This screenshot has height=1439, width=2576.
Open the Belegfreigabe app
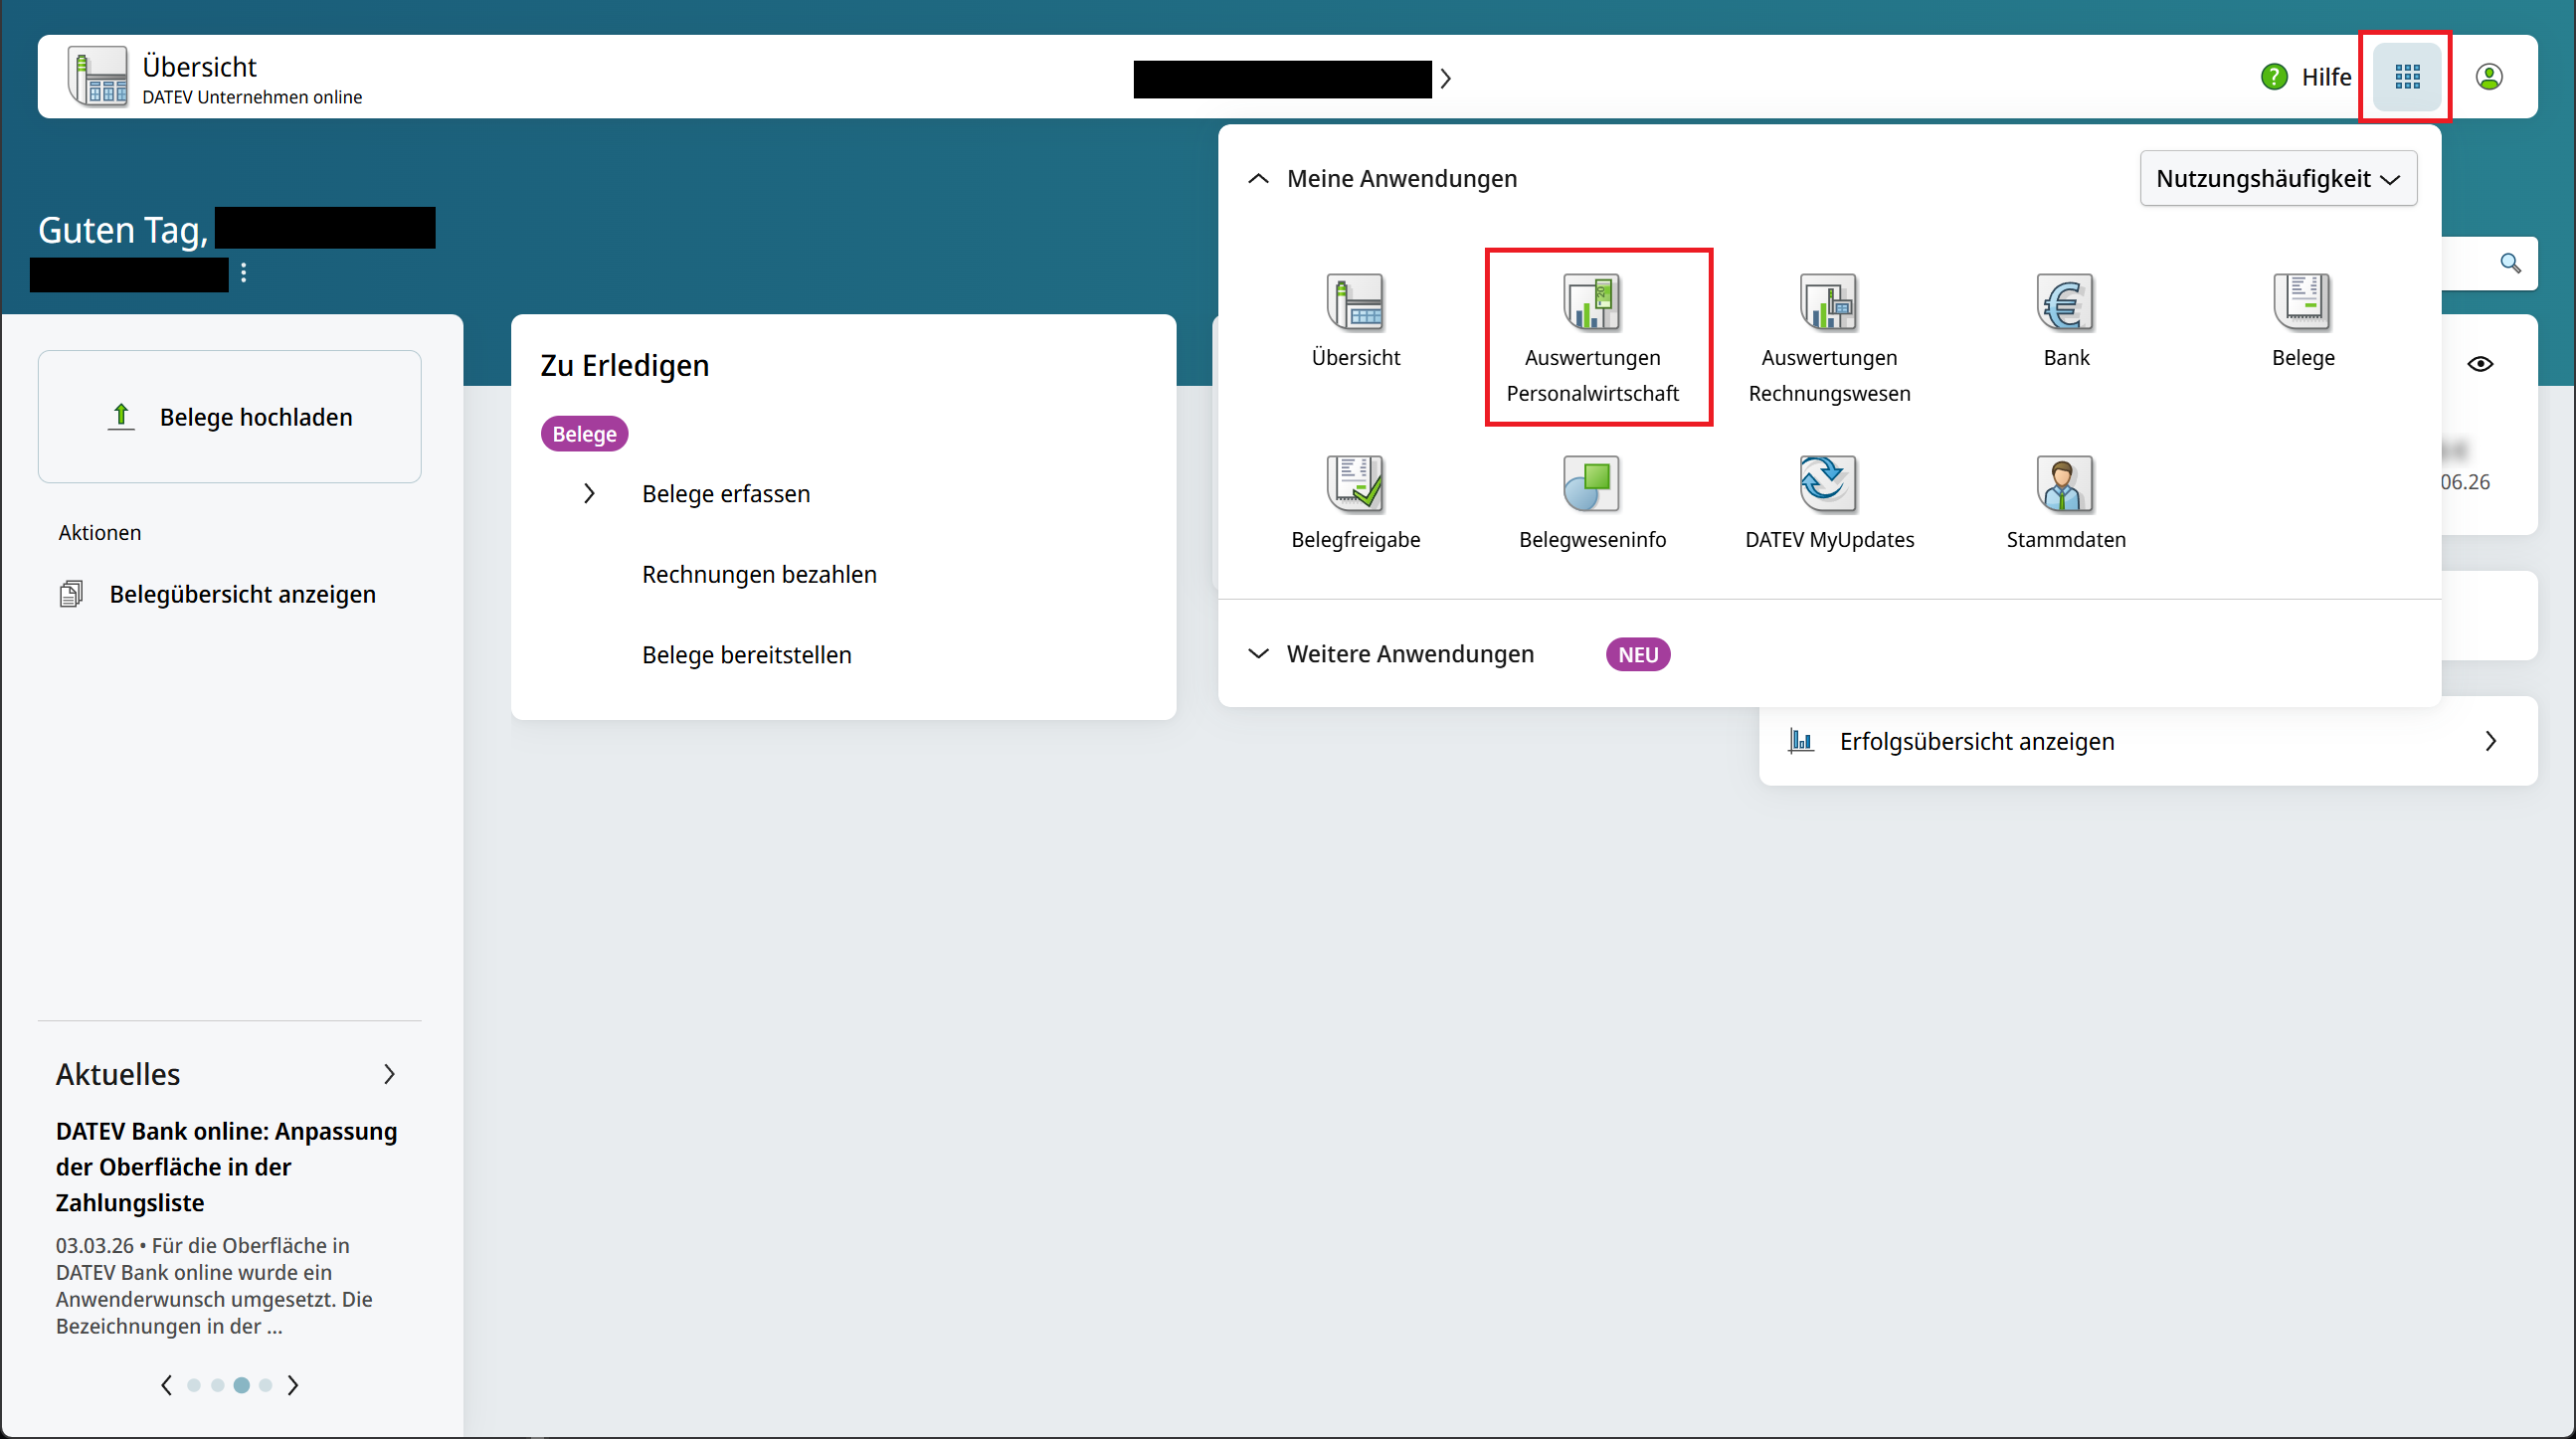(x=1355, y=503)
